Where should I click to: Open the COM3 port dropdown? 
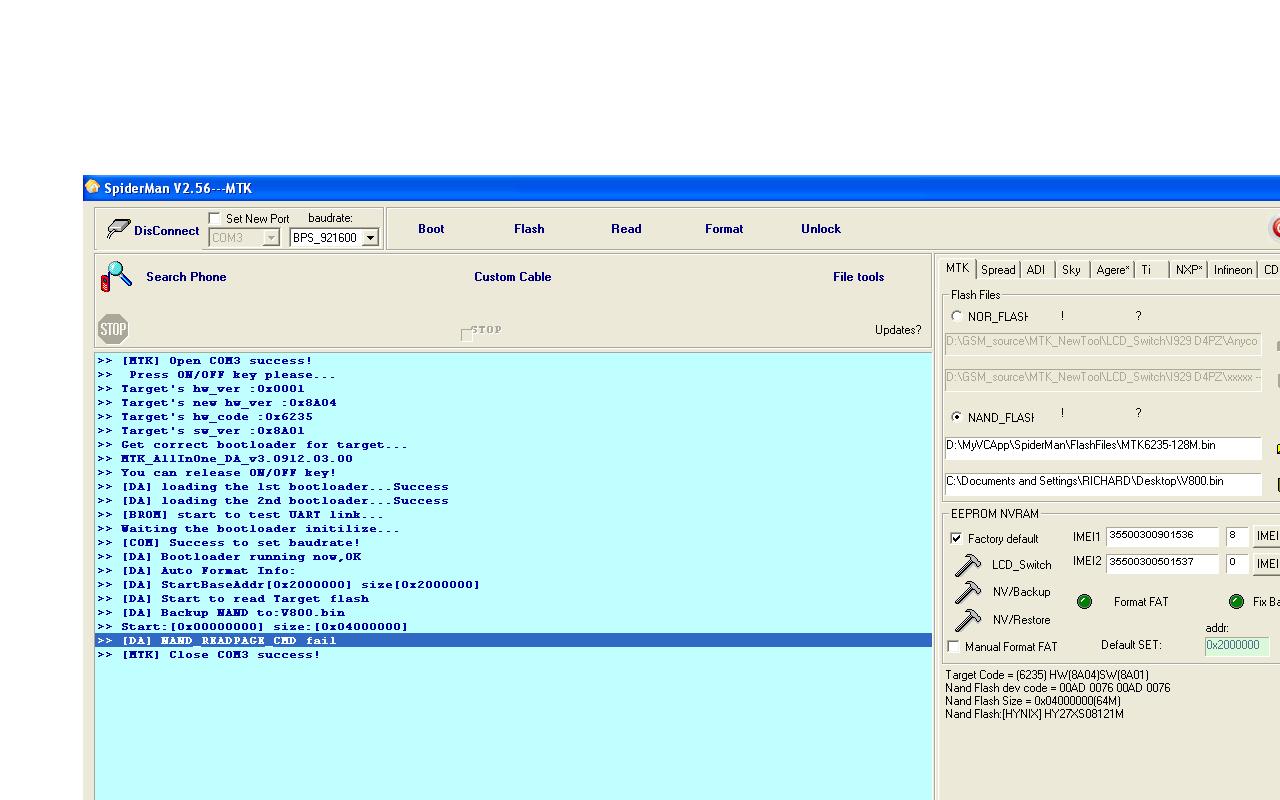(x=270, y=238)
